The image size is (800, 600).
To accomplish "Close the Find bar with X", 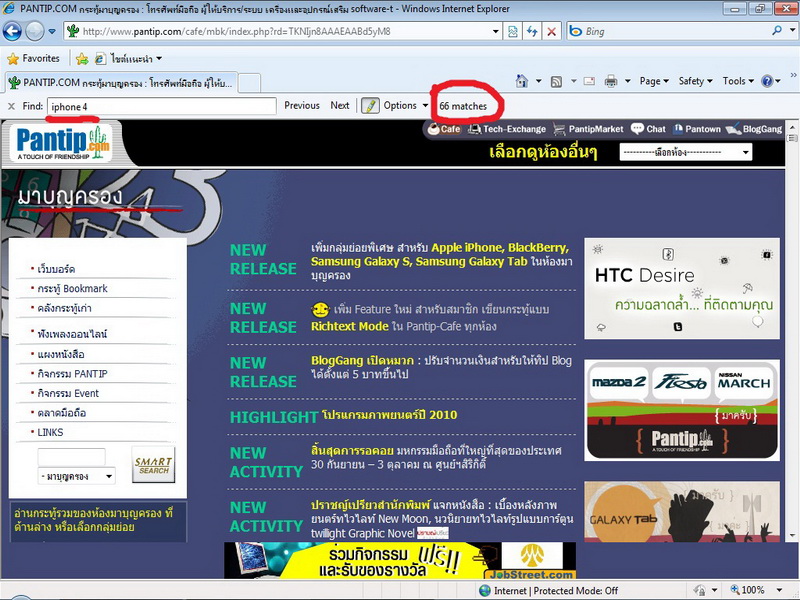I will point(11,106).
